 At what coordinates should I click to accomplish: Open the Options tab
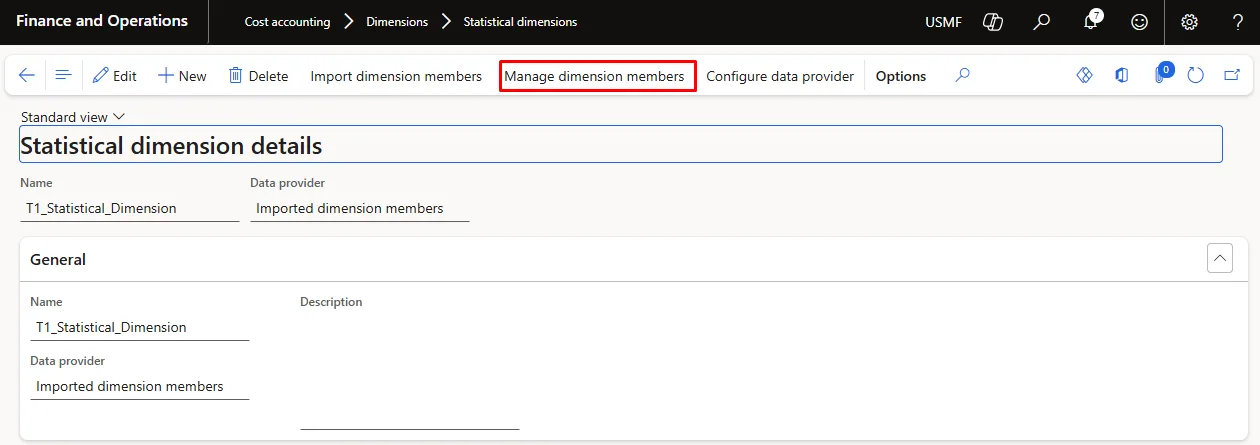pos(901,76)
